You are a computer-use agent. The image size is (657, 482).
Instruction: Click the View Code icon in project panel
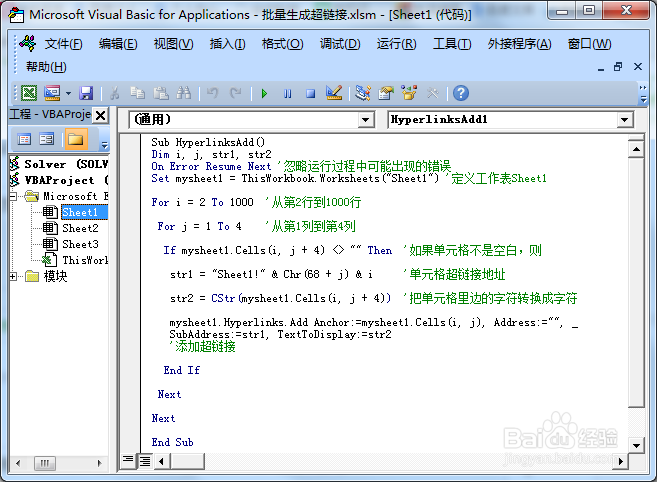pos(24,139)
